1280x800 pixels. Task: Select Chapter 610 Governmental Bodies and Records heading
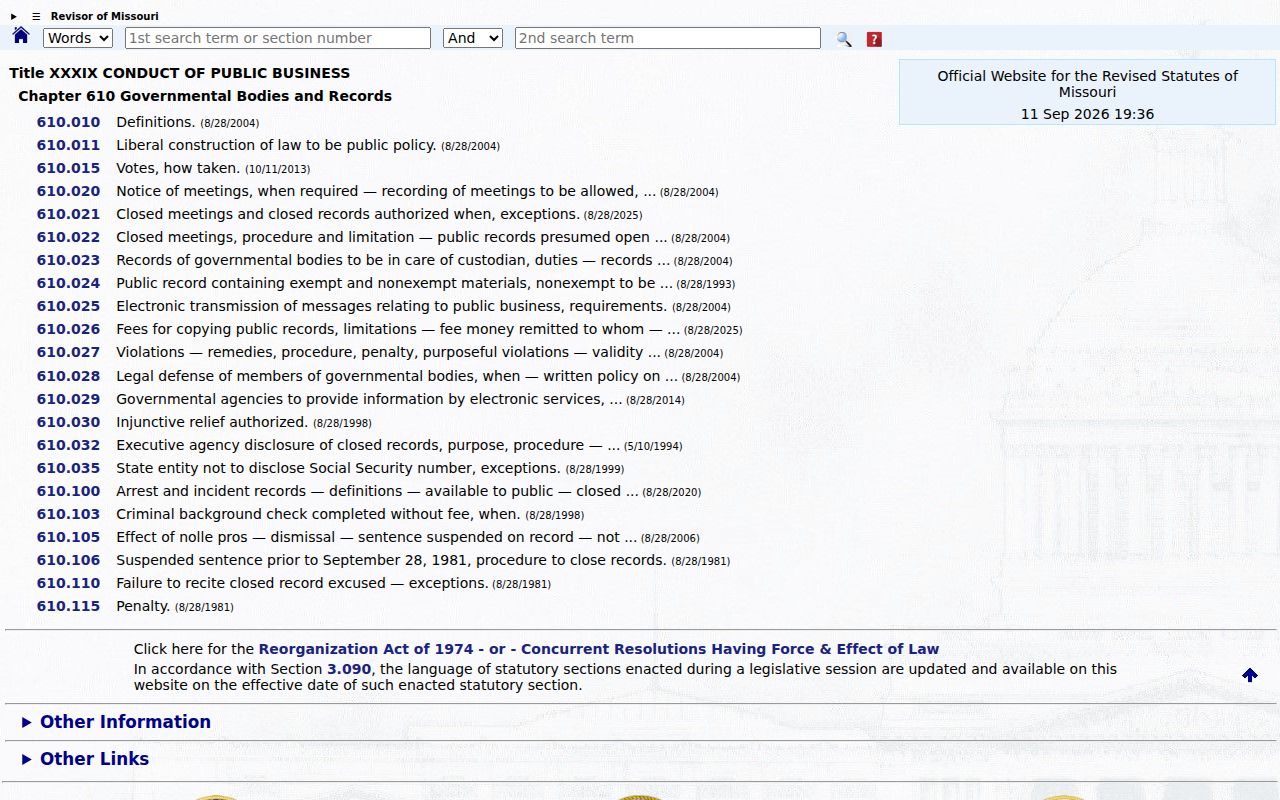pos(205,96)
